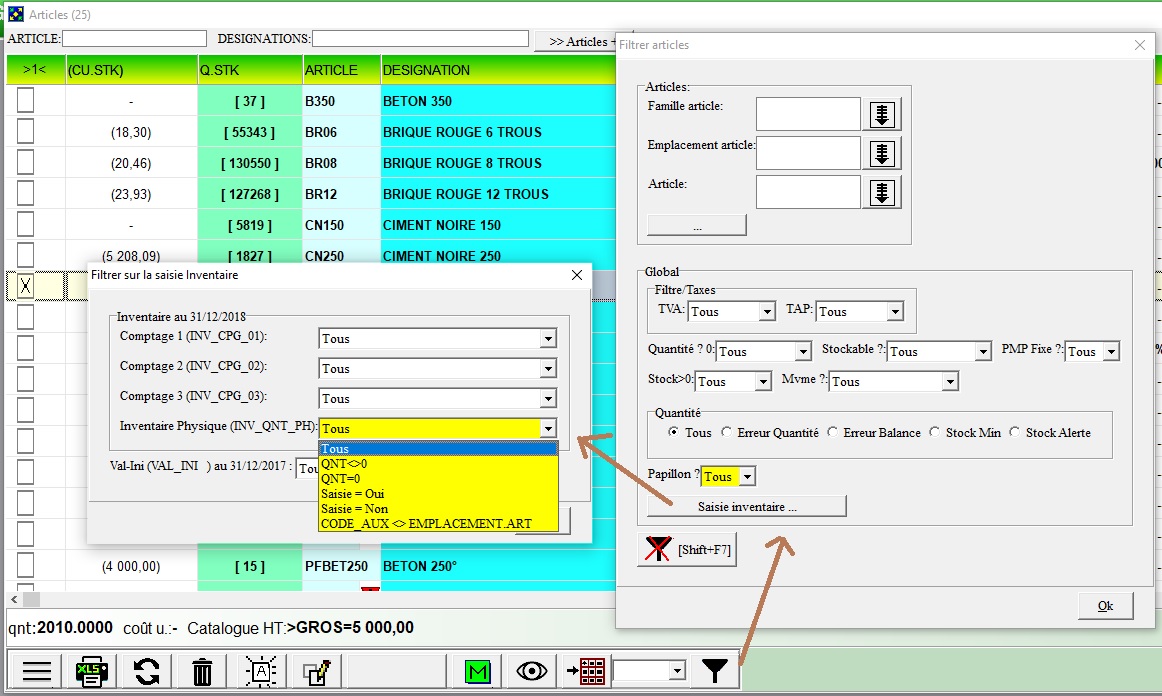
Task: Click Emplacement article input field
Action: 808,154
